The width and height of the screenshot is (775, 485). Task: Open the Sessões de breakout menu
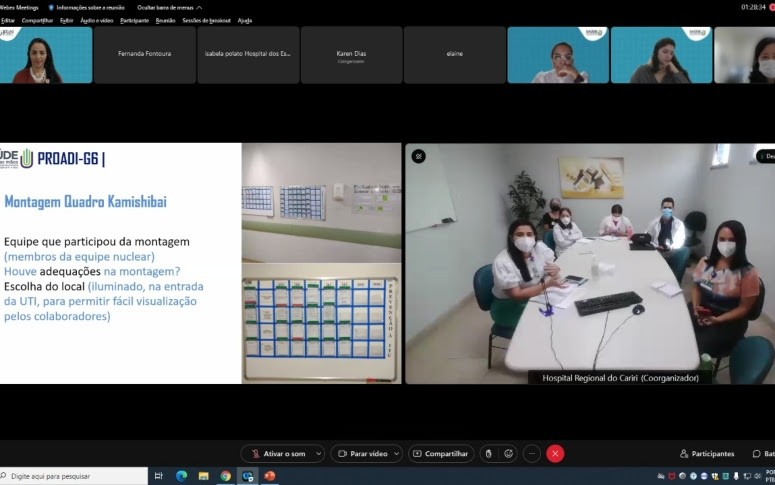[x=206, y=20]
